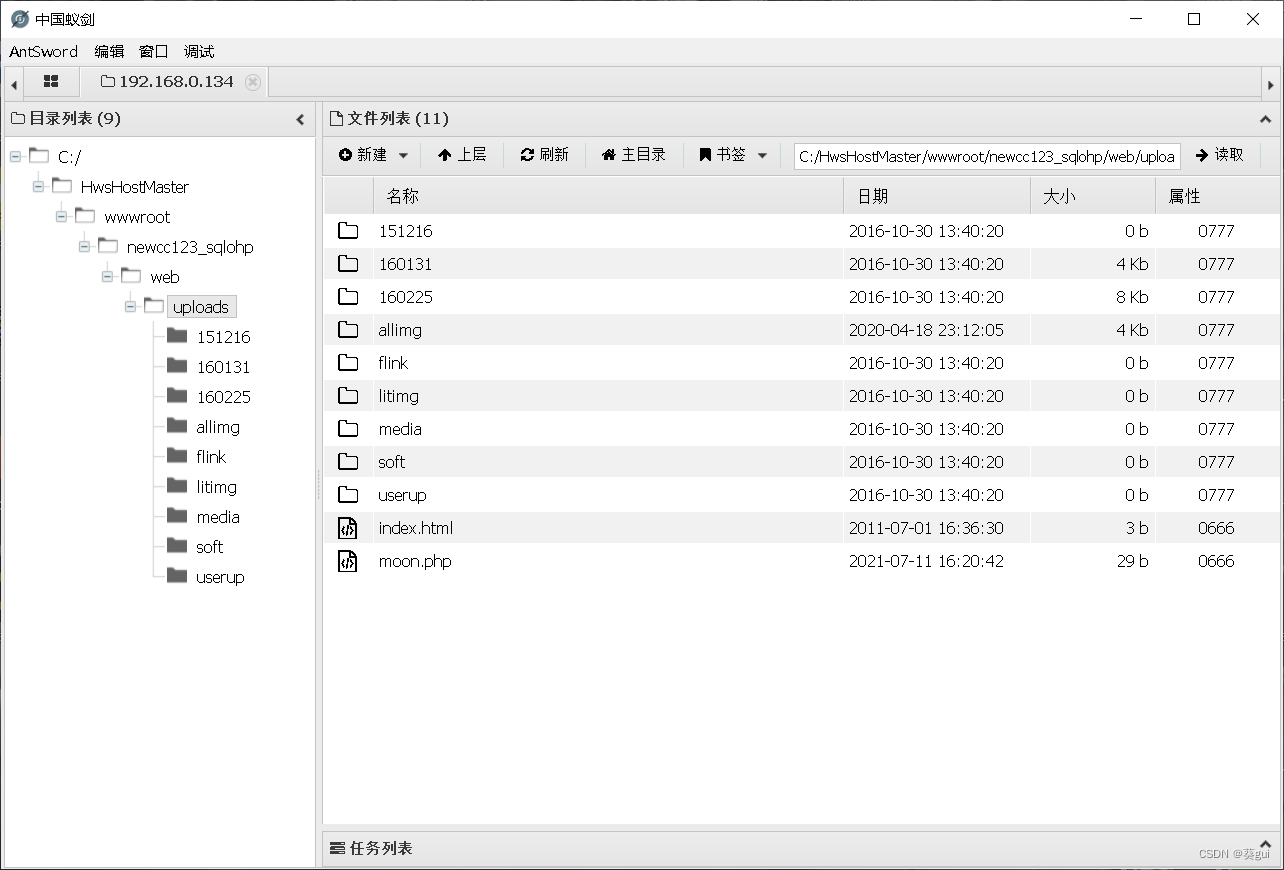The width and height of the screenshot is (1284, 870).
Task: Click the 书签 button
Action: pos(722,155)
